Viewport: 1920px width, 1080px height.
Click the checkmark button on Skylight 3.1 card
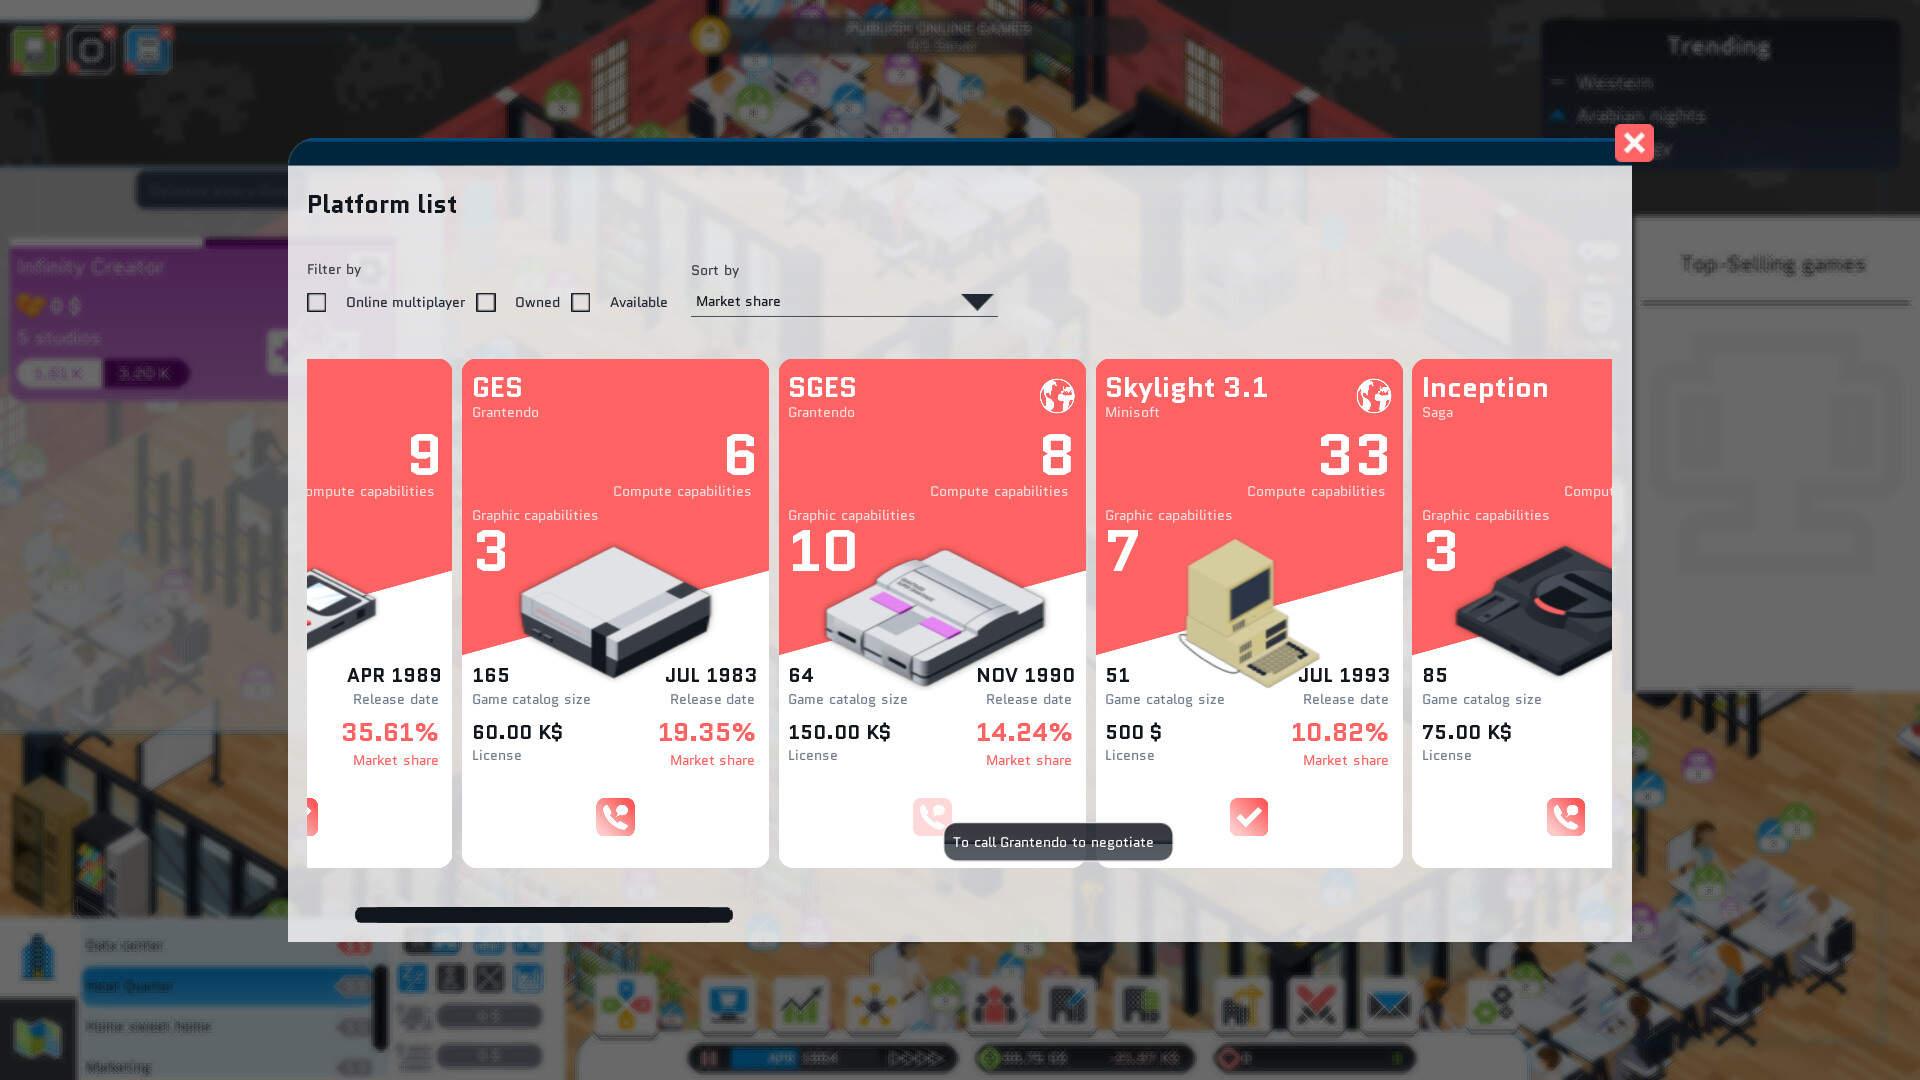click(x=1247, y=818)
